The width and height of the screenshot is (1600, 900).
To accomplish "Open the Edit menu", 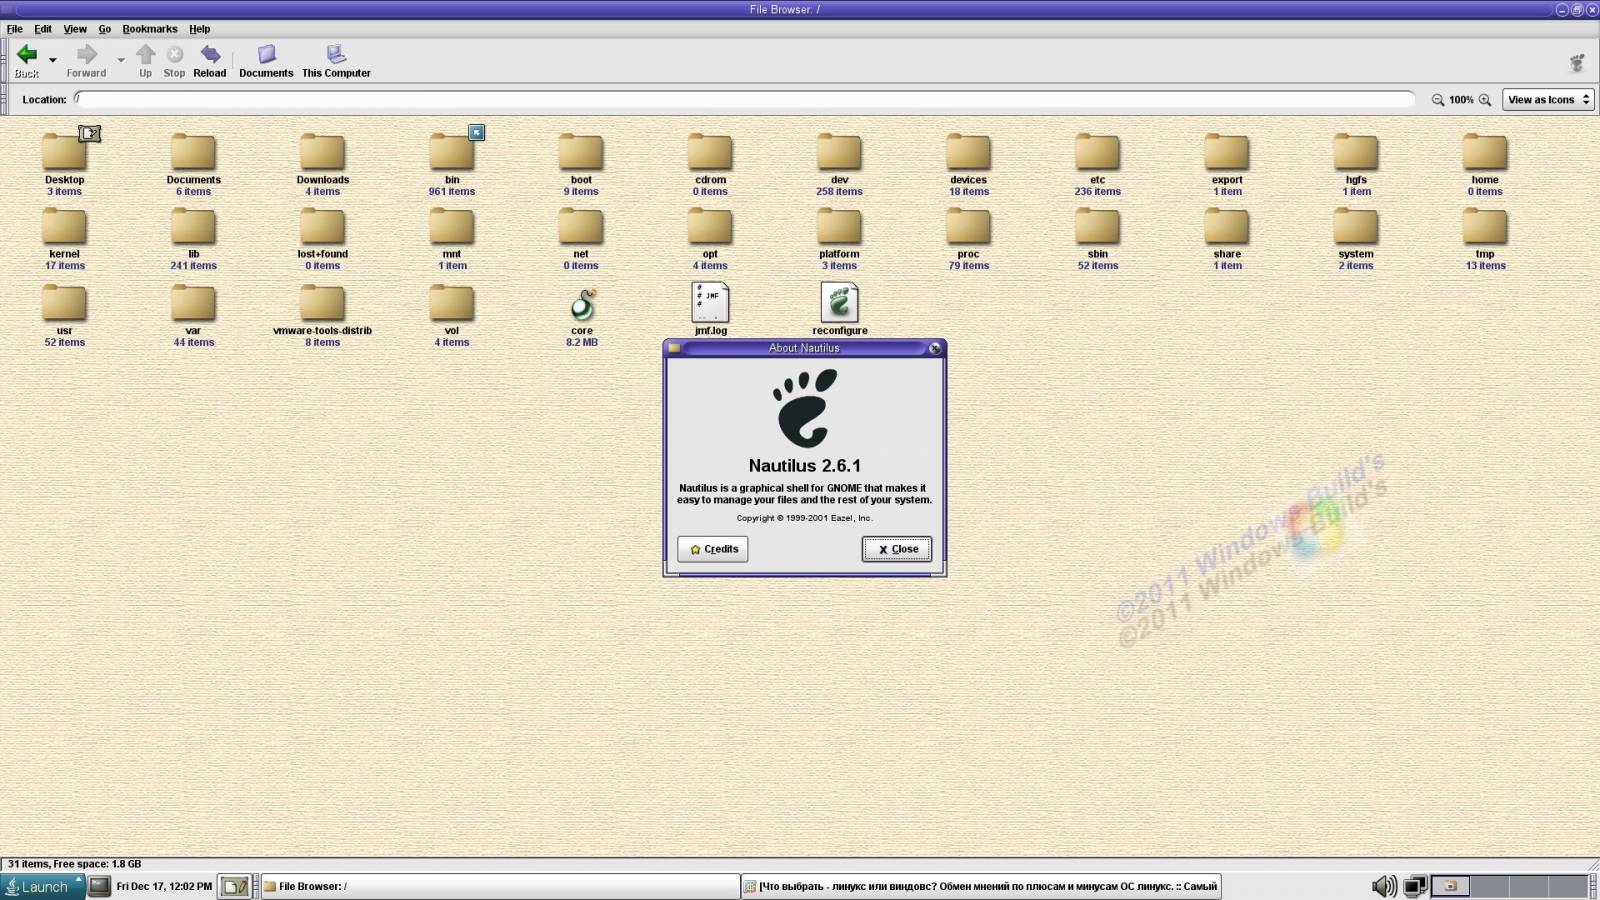I will [43, 29].
